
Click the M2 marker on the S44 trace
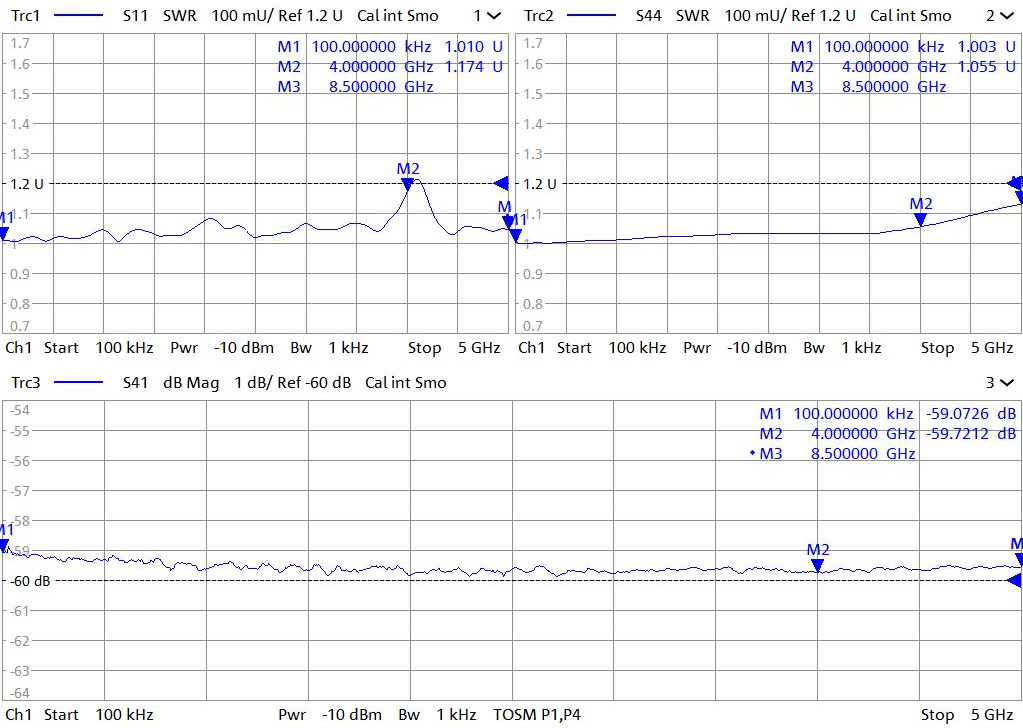pyautogui.click(x=921, y=218)
